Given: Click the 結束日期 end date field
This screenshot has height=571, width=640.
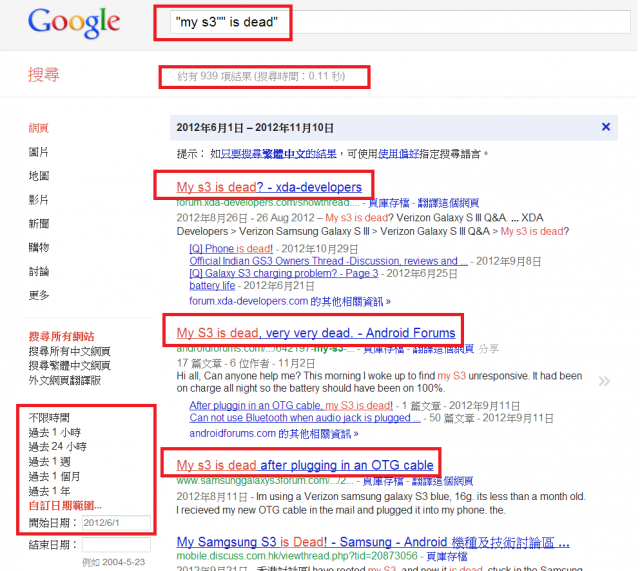Looking at the screenshot, I should (x=116, y=545).
